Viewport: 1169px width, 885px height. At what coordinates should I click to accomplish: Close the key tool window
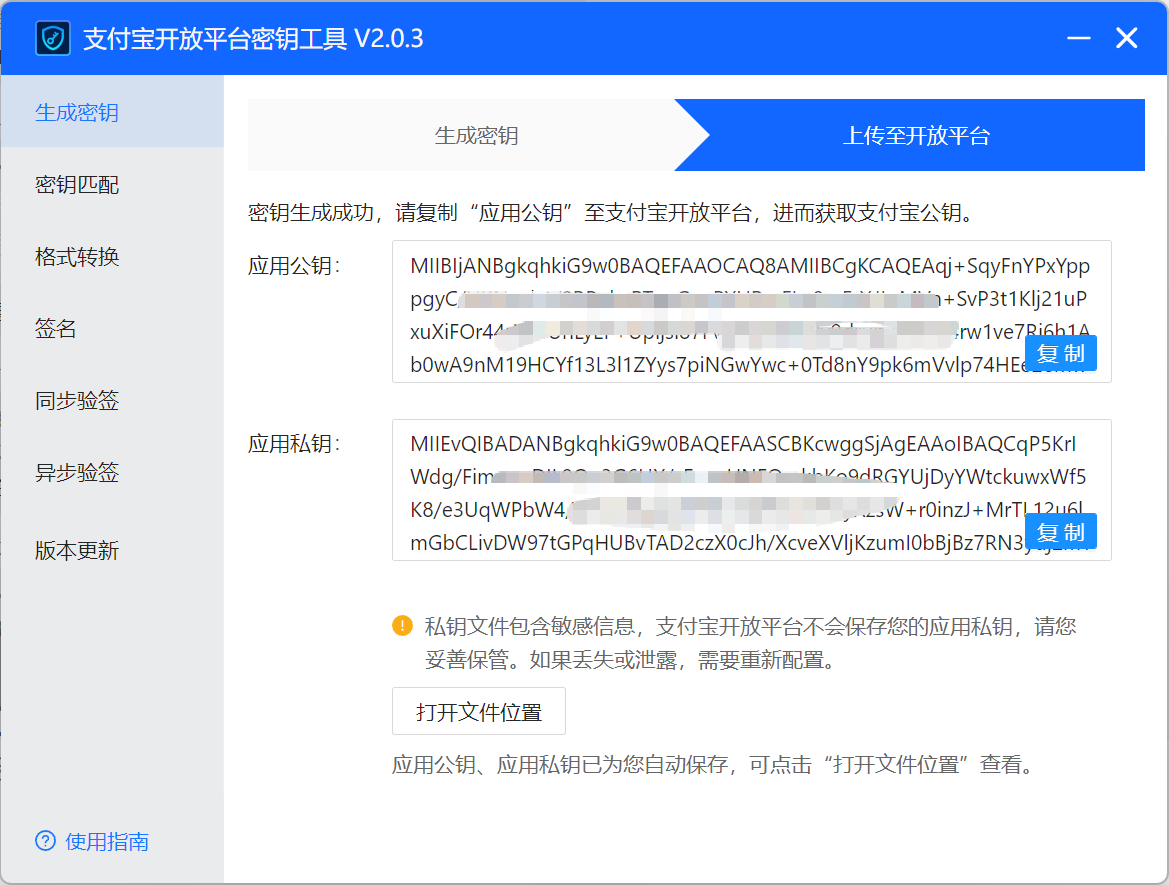1127,38
